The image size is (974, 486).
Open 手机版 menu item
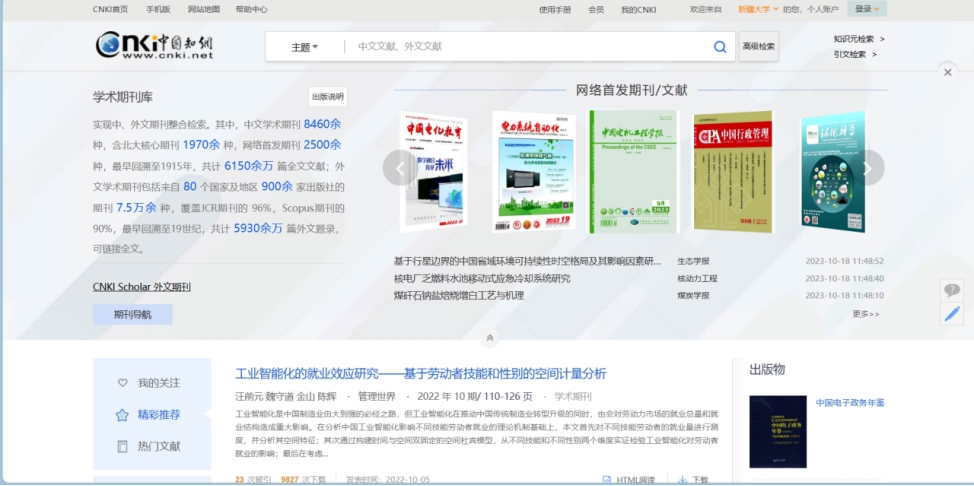pos(158,9)
